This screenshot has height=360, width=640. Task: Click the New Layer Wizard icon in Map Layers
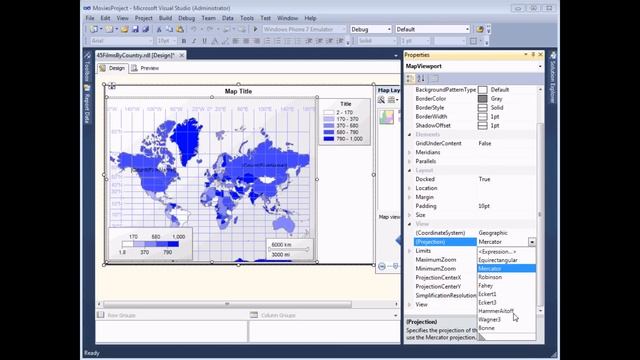(381, 100)
